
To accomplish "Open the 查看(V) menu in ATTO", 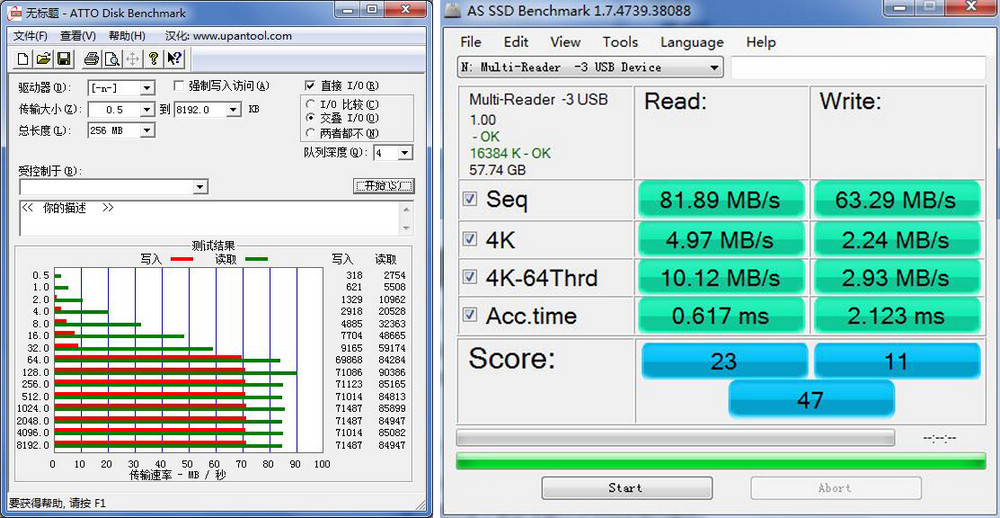I will pos(78,36).
